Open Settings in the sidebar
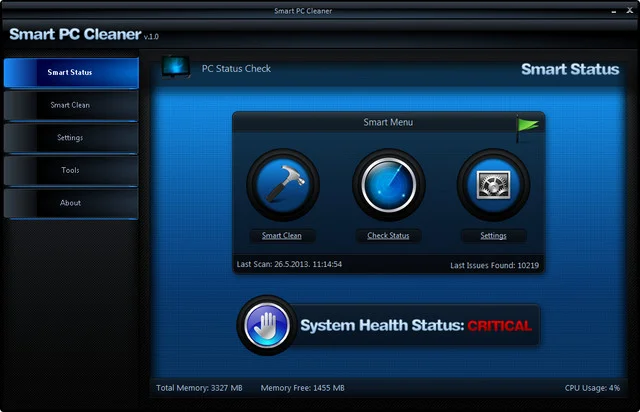The height and width of the screenshot is (412, 640). click(71, 138)
